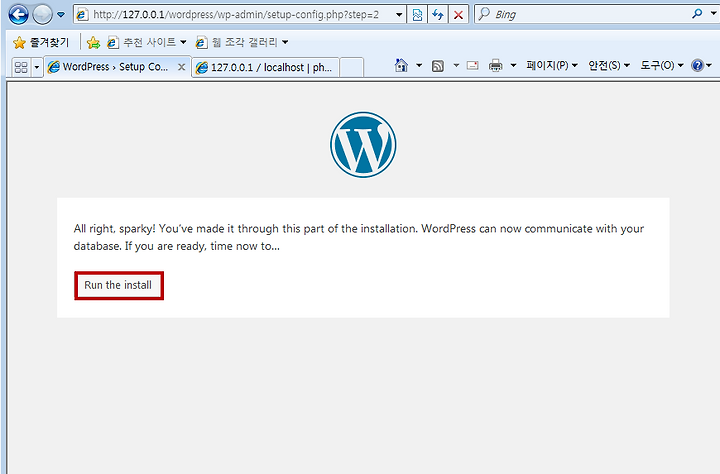Expand the Bing search options dropdown
This screenshot has height=474, width=720.
point(714,14)
